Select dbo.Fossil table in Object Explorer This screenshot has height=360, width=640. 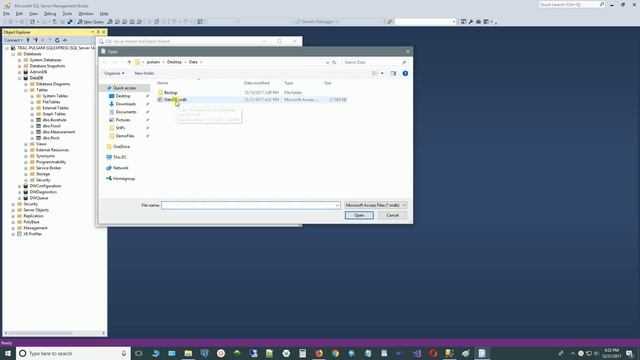51,126
